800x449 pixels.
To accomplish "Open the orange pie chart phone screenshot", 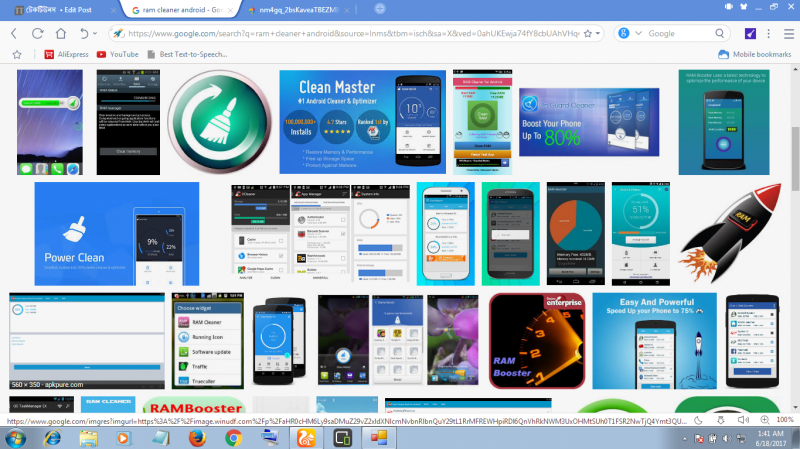I will point(576,234).
